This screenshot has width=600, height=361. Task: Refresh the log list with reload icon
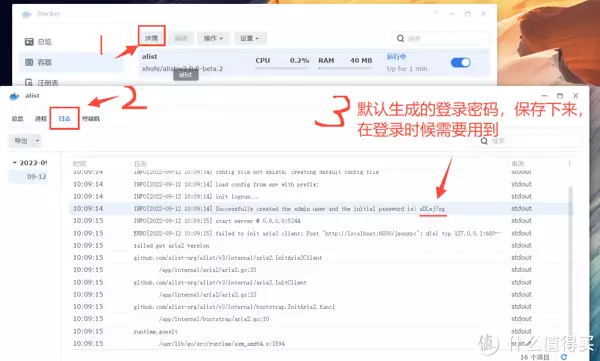pos(564,357)
